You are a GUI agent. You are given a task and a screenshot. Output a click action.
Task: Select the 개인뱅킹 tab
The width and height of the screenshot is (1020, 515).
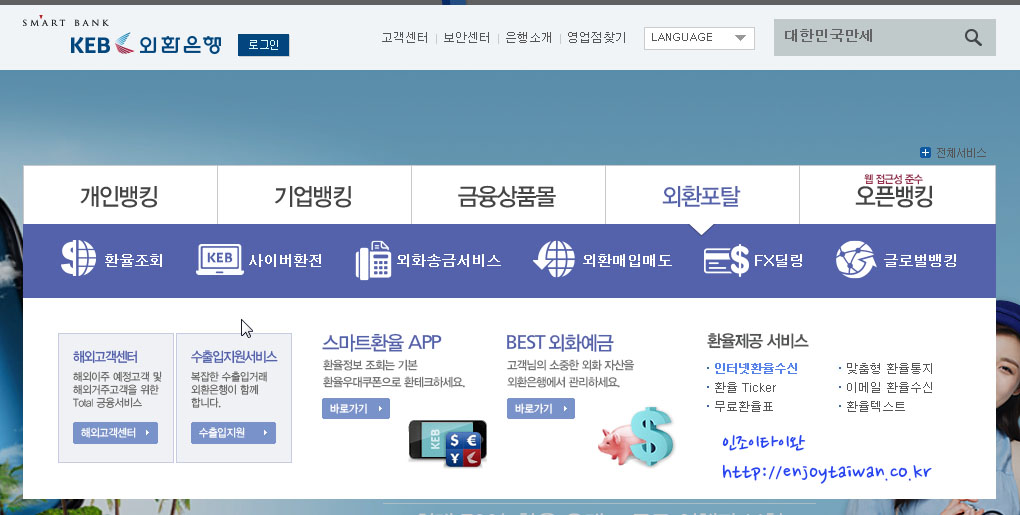120,195
